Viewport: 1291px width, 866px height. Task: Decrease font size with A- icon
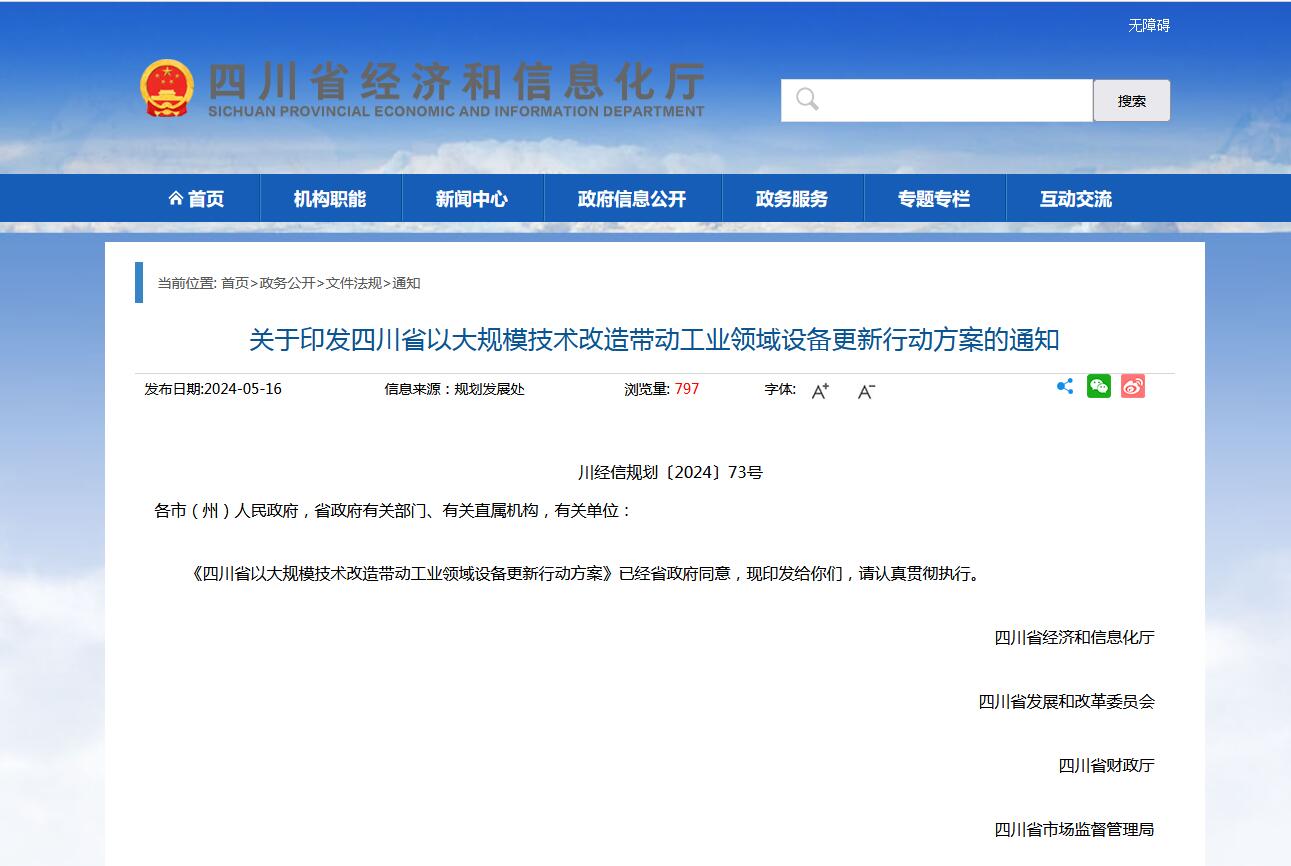[866, 390]
